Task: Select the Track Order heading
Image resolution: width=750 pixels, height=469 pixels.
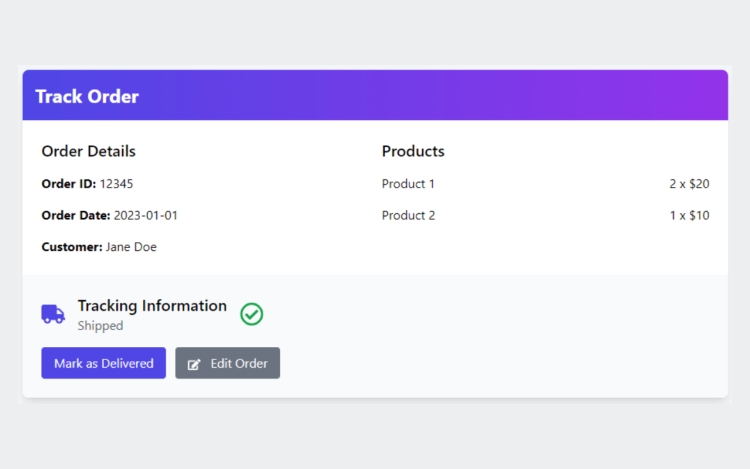Action: click(x=87, y=97)
